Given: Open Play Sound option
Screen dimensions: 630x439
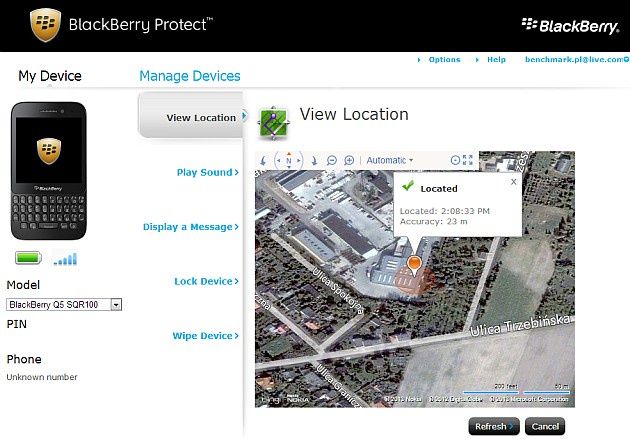Looking at the screenshot, I should tap(208, 172).
